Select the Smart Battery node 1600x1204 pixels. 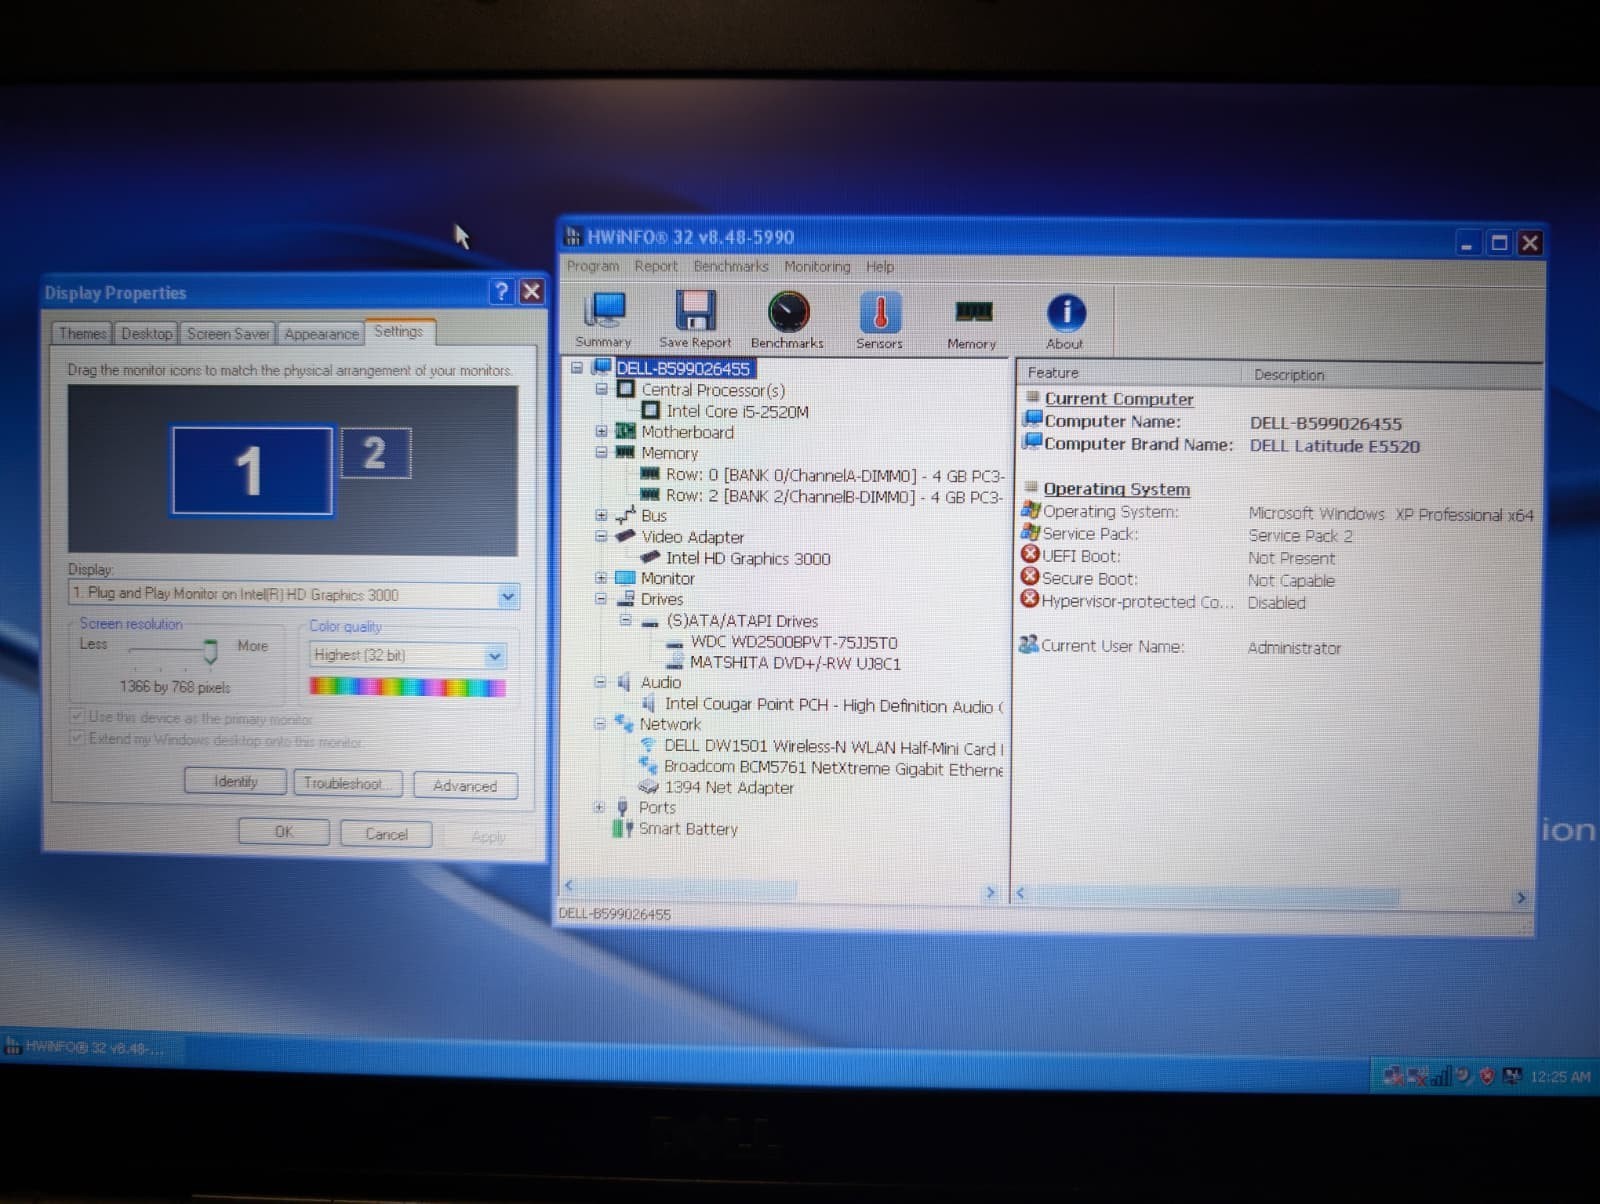pos(688,829)
